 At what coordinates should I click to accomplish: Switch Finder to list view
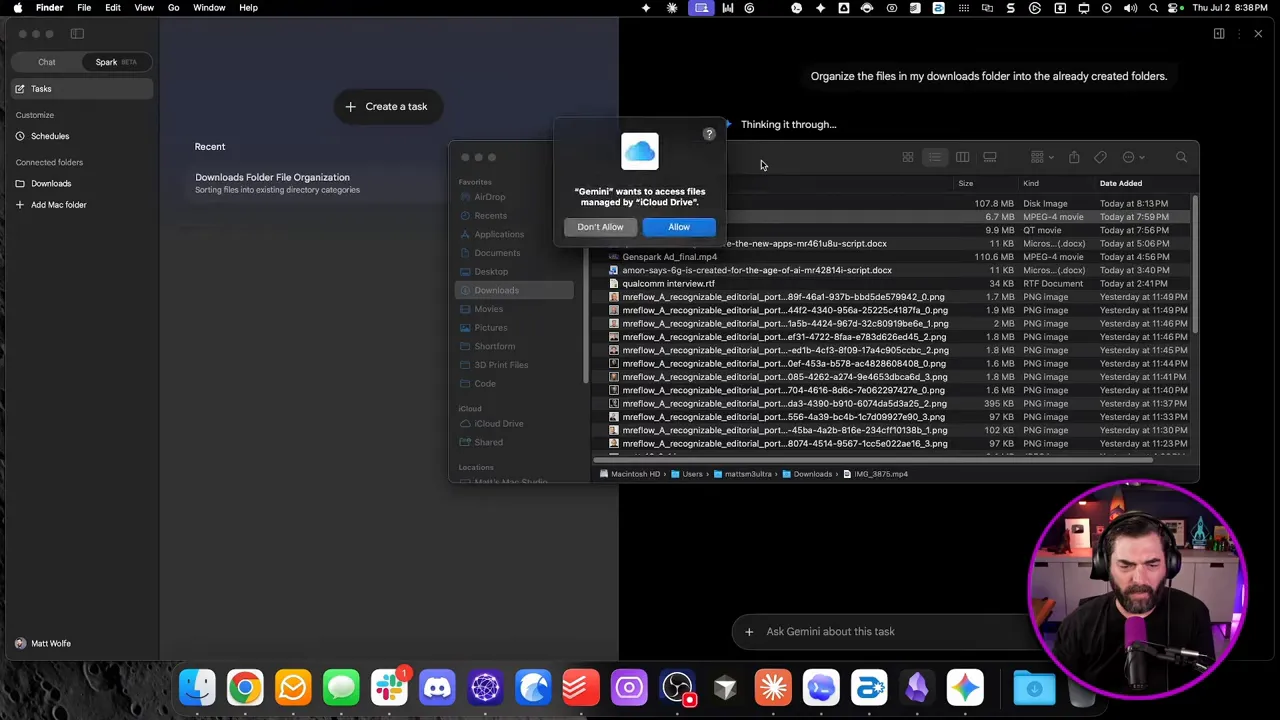click(x=934, y=158)
